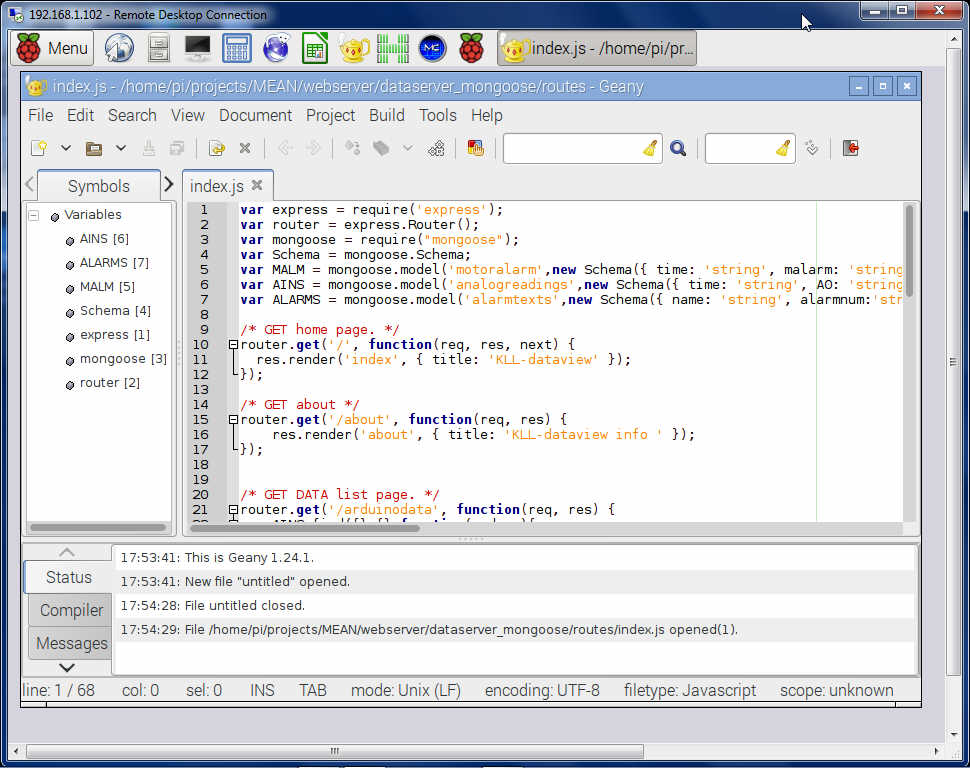
Task: Click the open file folder icon
Action: coord(94,148)
